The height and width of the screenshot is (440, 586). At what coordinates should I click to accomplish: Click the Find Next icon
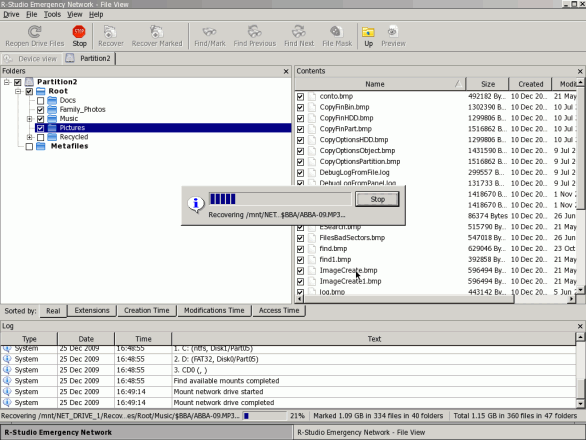coord(299,32)
